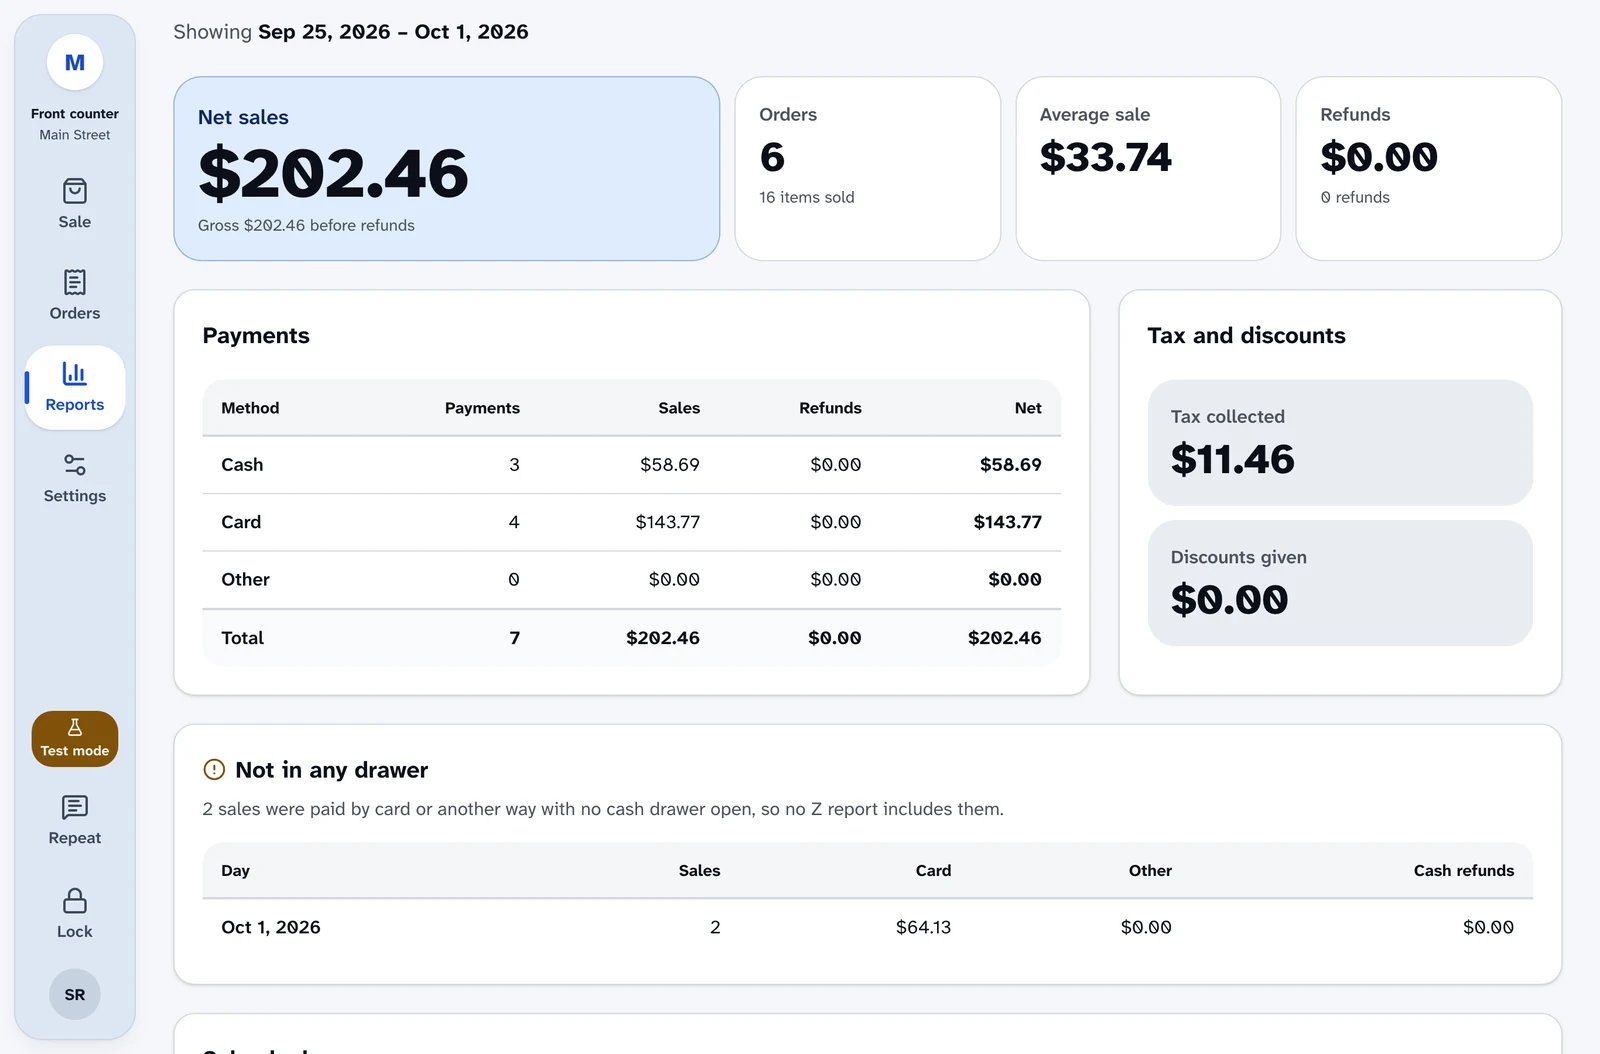Open the Sale bag icon
1600x1054 pixels.
pyautogui.click(x=75, y=191)
